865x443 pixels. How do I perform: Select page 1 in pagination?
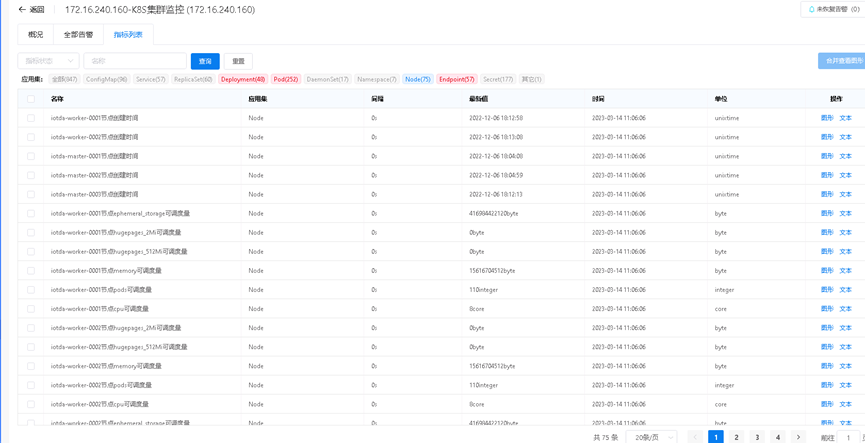coord(716,437)
